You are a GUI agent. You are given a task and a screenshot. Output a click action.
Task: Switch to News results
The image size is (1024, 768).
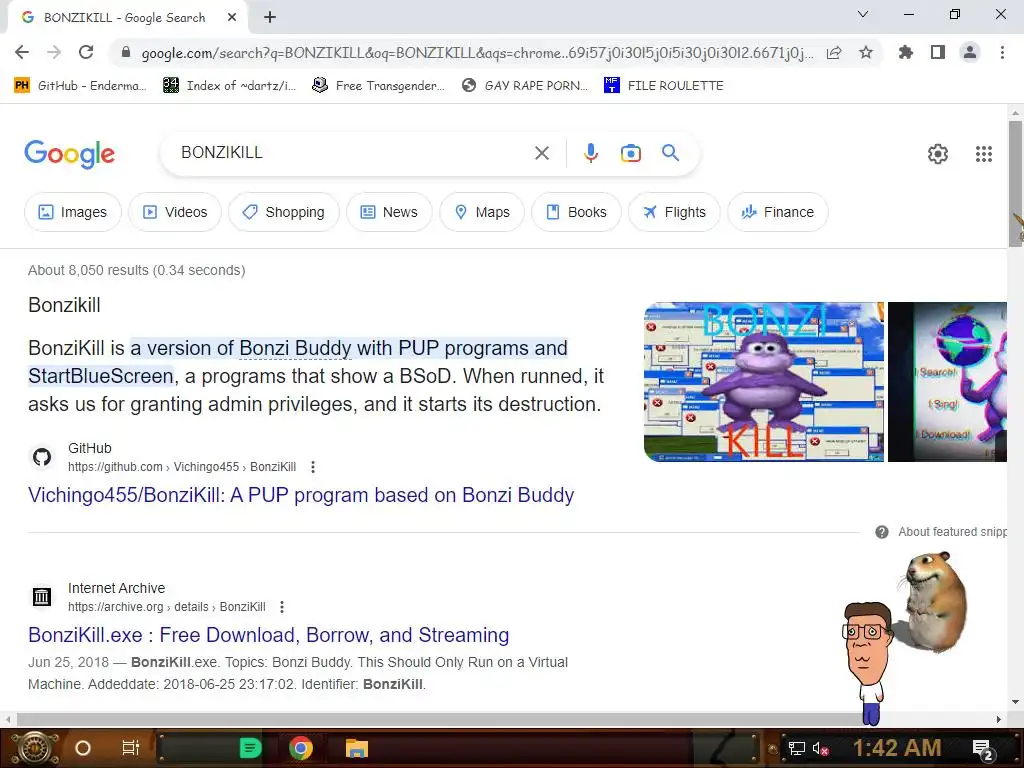[x=389, y=212]
